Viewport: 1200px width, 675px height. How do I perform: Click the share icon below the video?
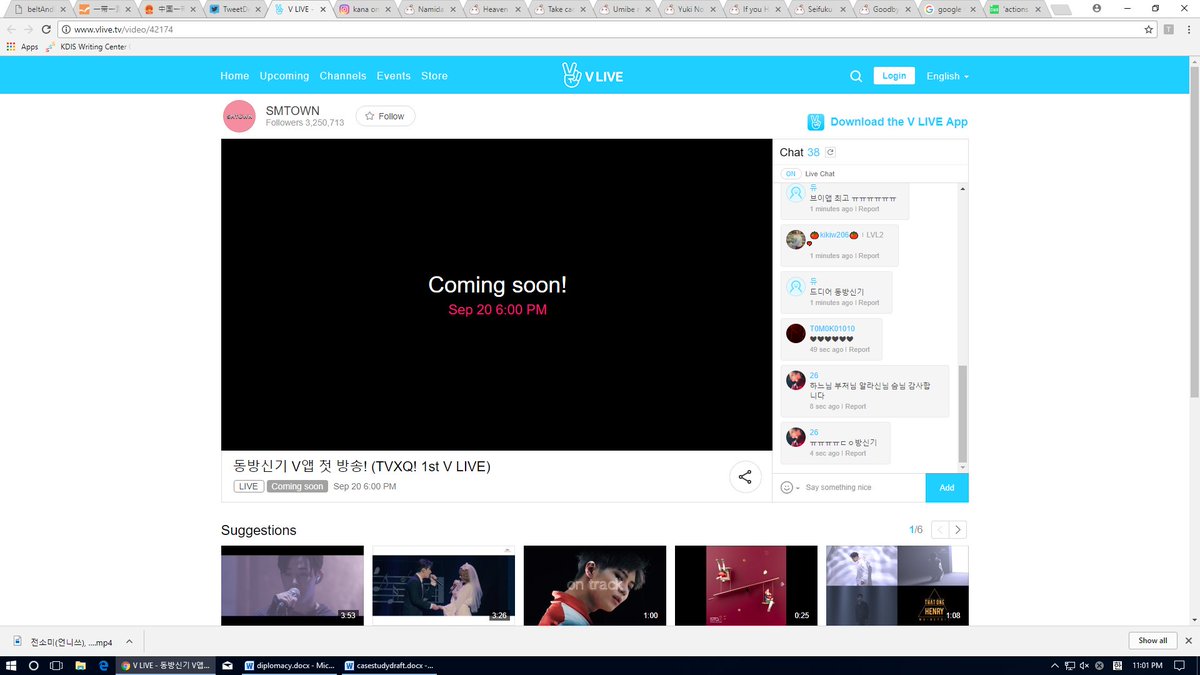[745, 477]
